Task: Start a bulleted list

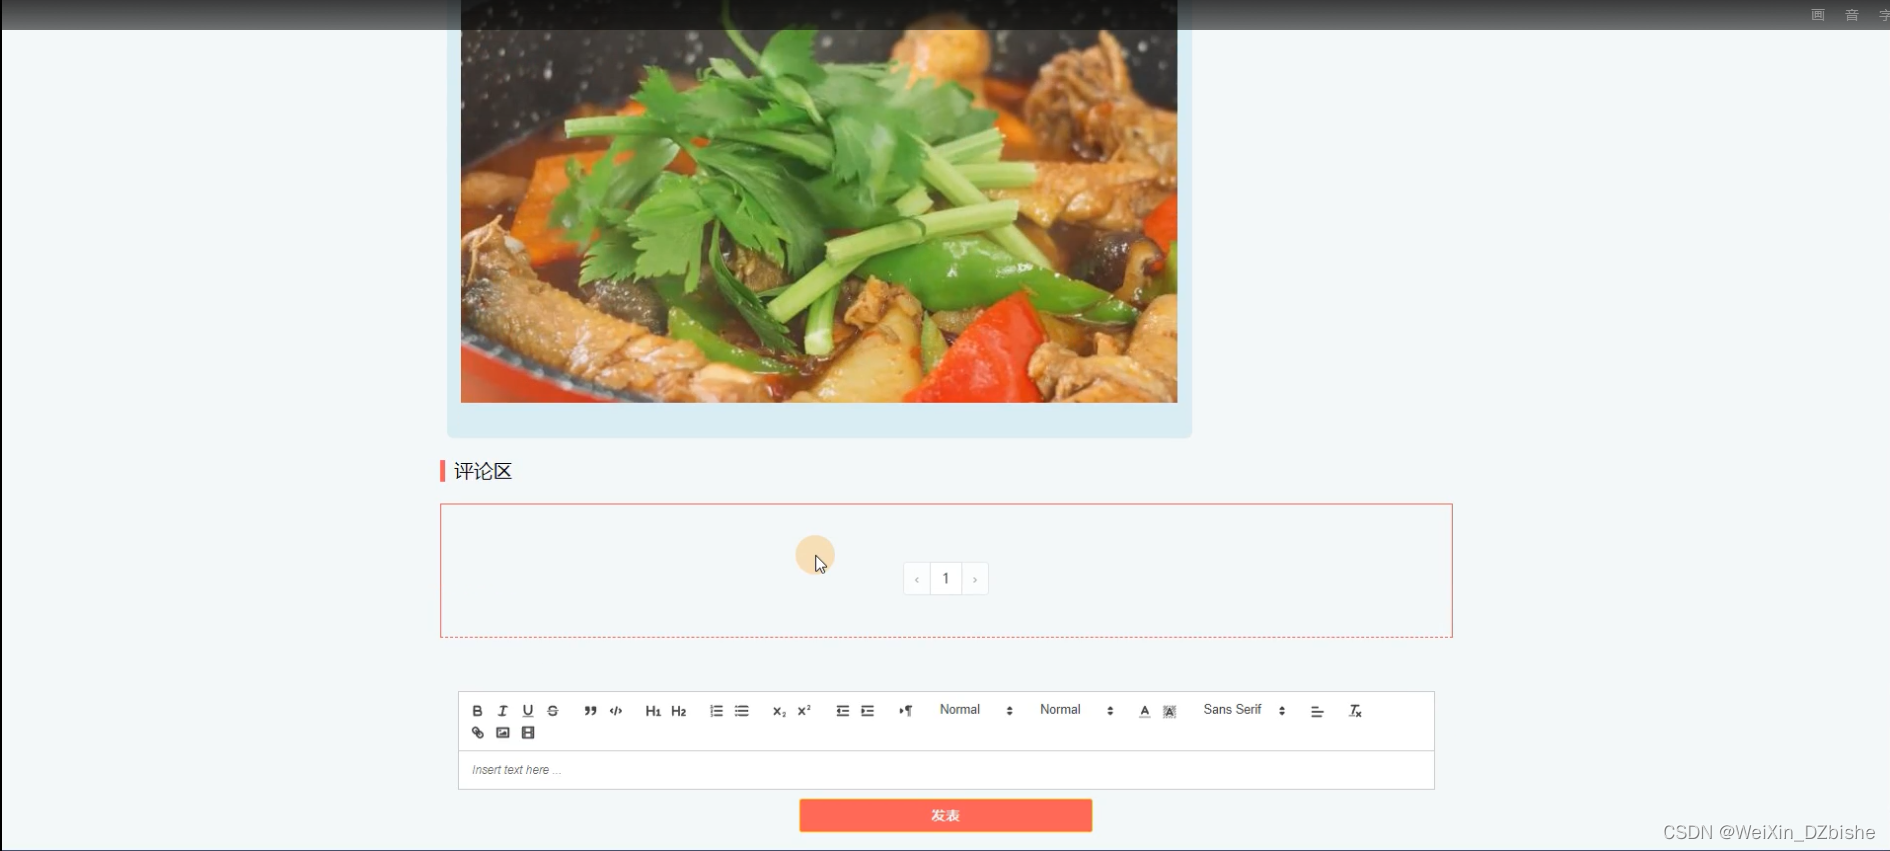Action: point(741,711)
